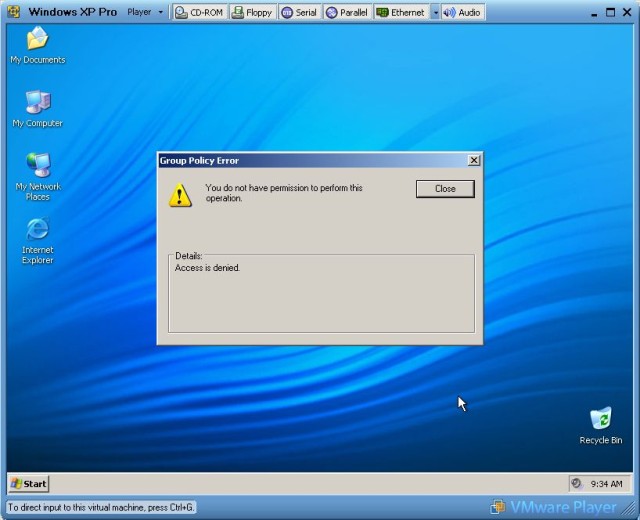Viewport: 640px width, 520px height.
Task: Toggle the Serial port button
Action: pos(299,13)
